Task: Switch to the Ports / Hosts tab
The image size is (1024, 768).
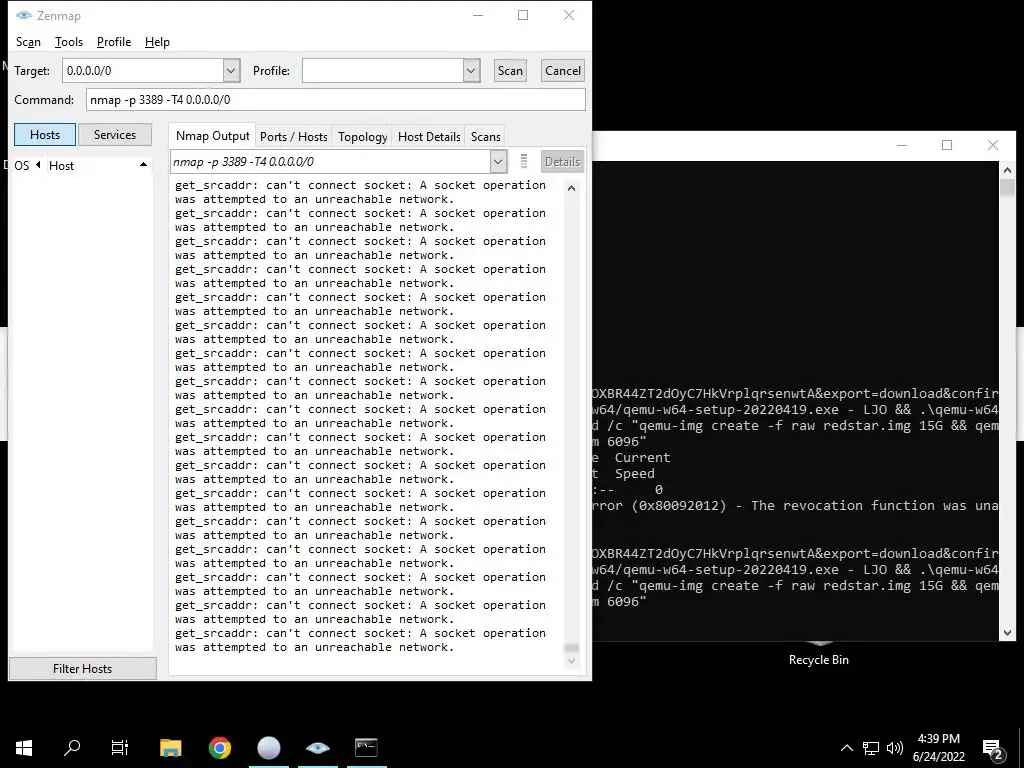Action: (x=293, y=136)
